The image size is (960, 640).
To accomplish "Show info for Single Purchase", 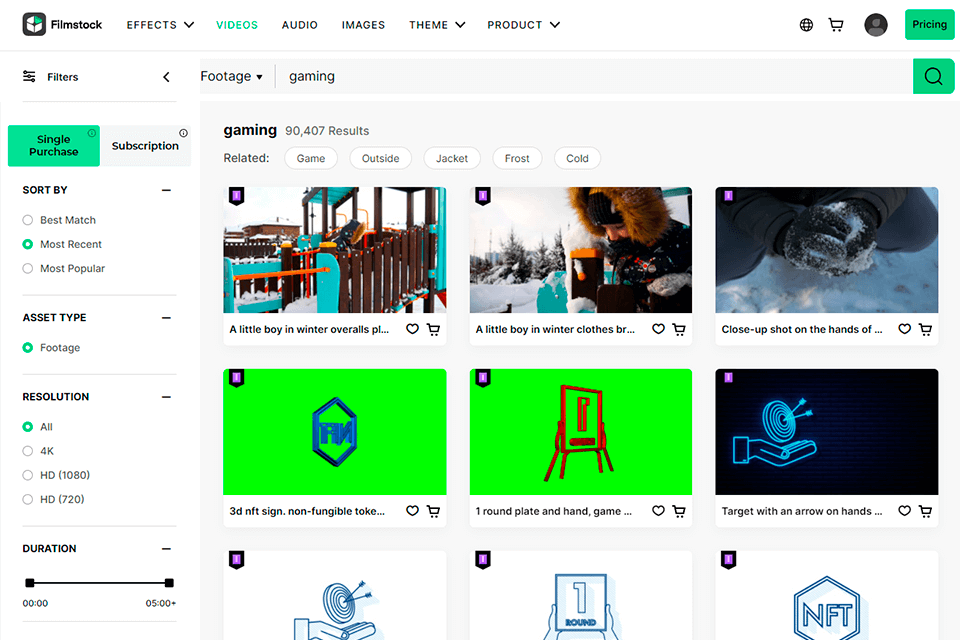I will pos(92,133).
